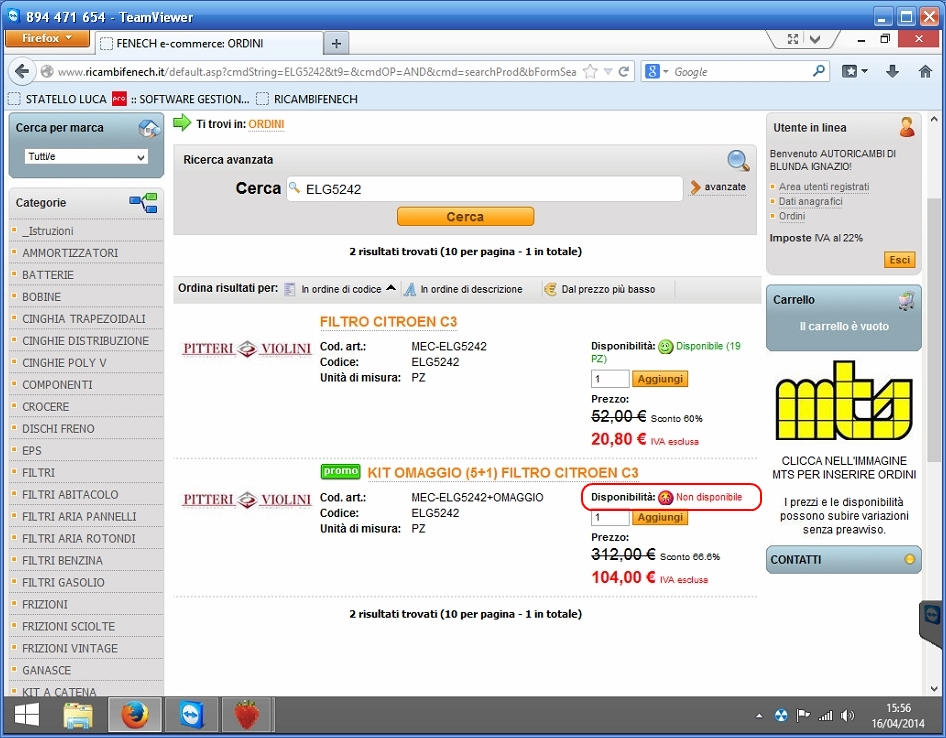Viewport: 946px width, 738px height.
Task: Open the Ordini link in the user panel
Action: pyautogui.click(x=792, y=216)
